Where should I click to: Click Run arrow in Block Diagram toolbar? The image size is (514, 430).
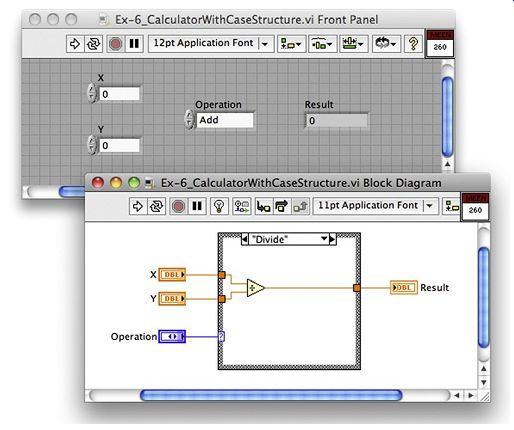tap(138, 206)
